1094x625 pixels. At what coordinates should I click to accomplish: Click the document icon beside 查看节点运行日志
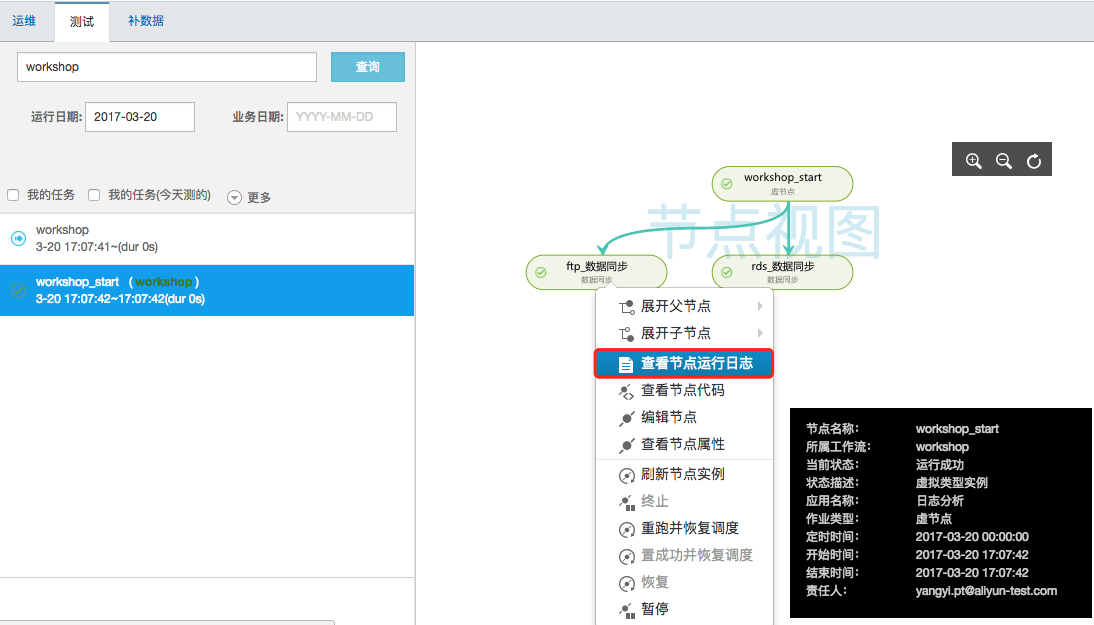[626, 363]
